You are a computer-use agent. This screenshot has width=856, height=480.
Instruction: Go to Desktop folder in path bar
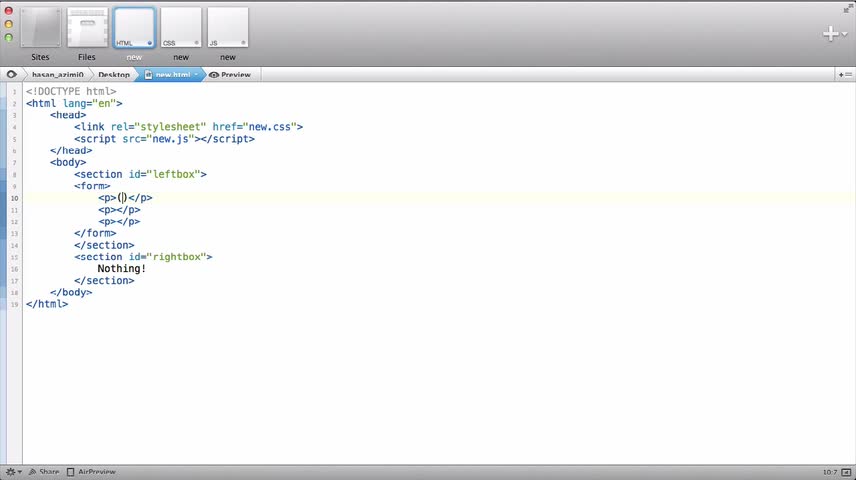114,75
